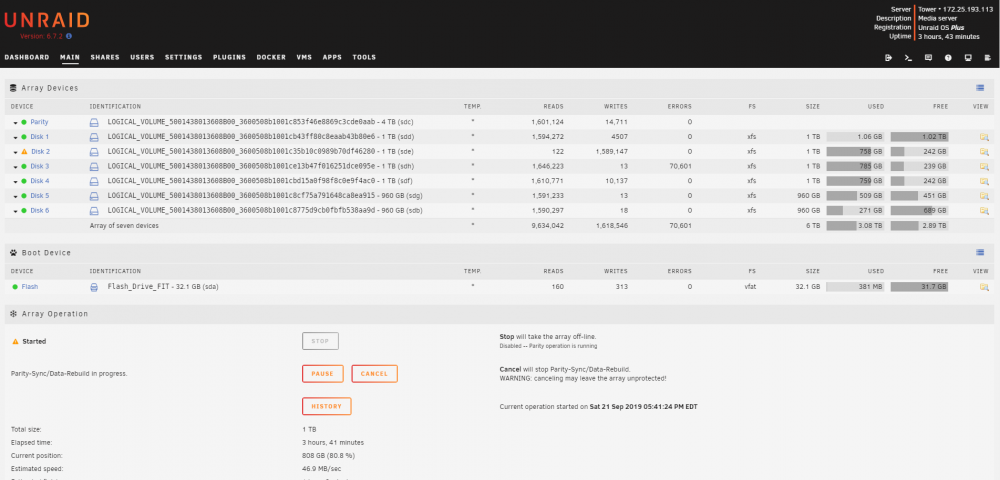Screen dimensions: 1000x480
Task: Open the Users menu
Action: (142, 57)
